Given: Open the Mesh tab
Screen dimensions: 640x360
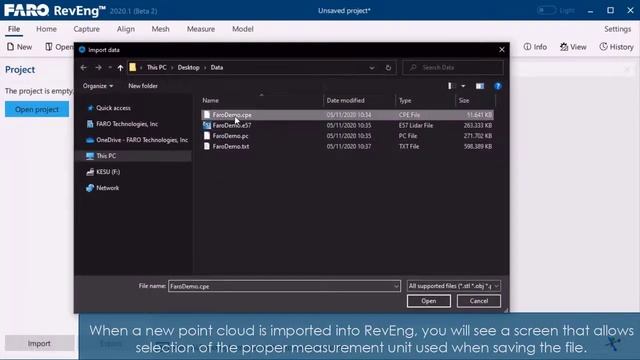Looking at the screenshot, I should (160, 29).
